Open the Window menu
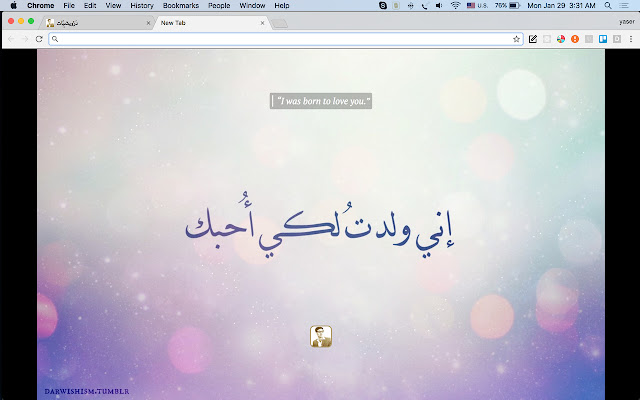640x400 pixels. click(252, 5)
